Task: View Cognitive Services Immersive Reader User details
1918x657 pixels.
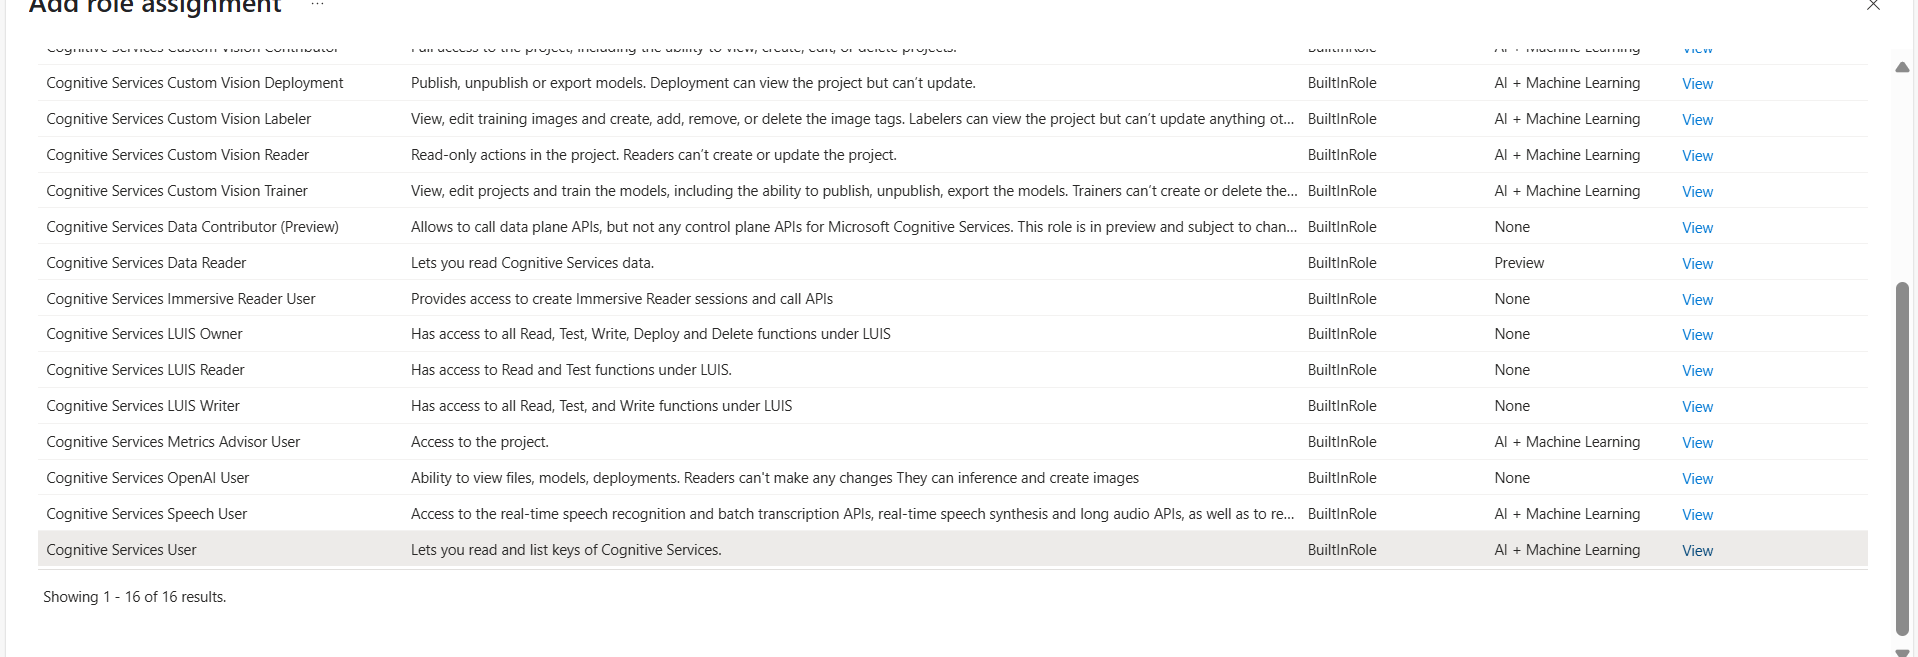Action: coord(1697,300)
